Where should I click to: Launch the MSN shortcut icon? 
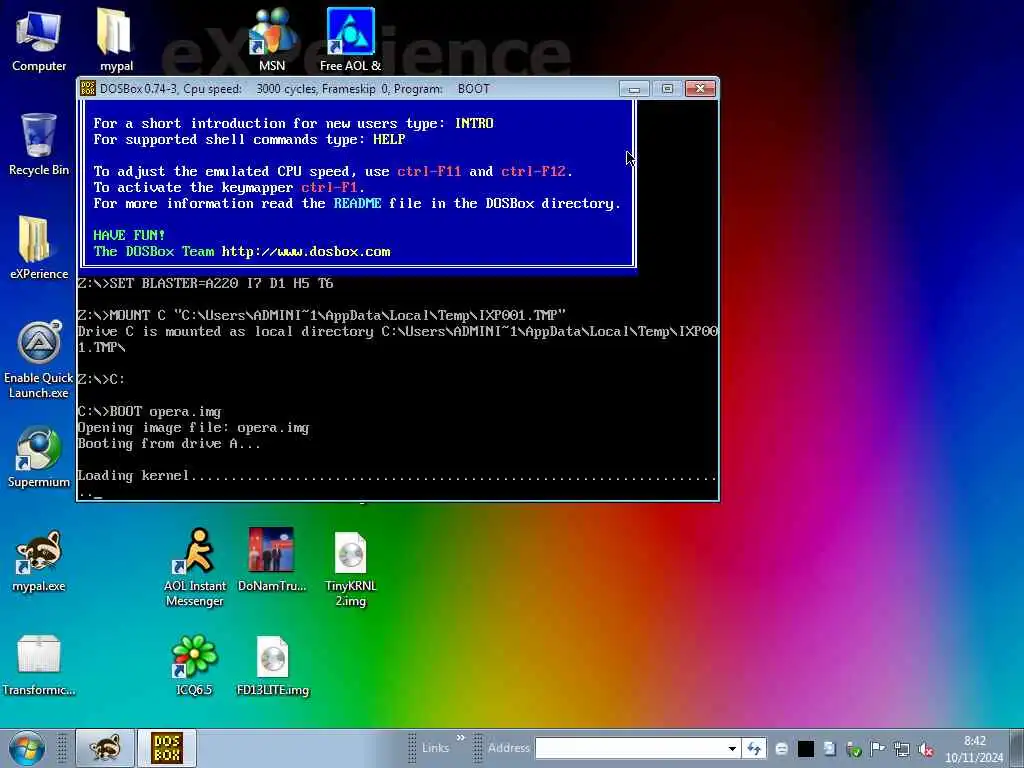click(x=272, y=40)
